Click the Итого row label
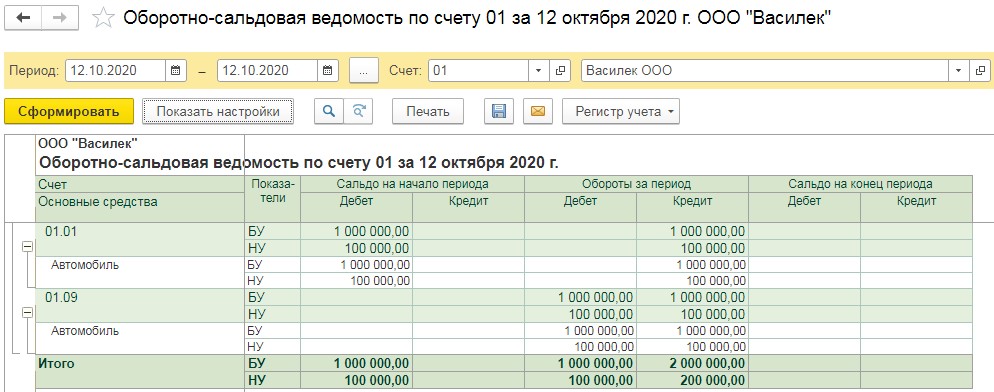 [57, 363]
